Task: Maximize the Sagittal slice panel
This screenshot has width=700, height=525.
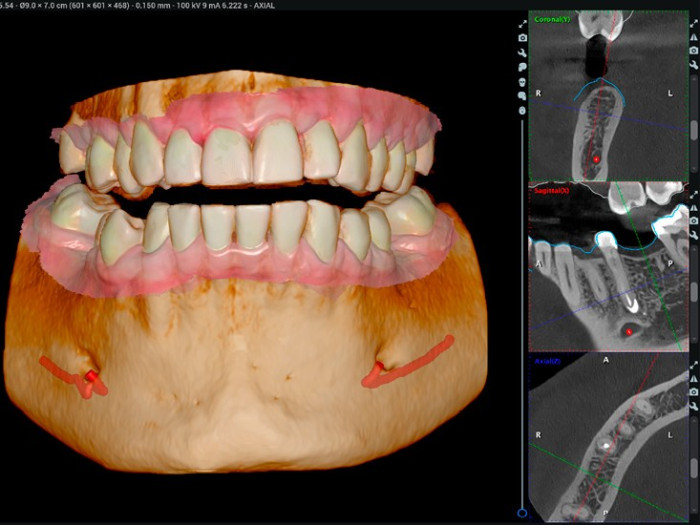Action: pyautogui.click(x=694, y=195)
